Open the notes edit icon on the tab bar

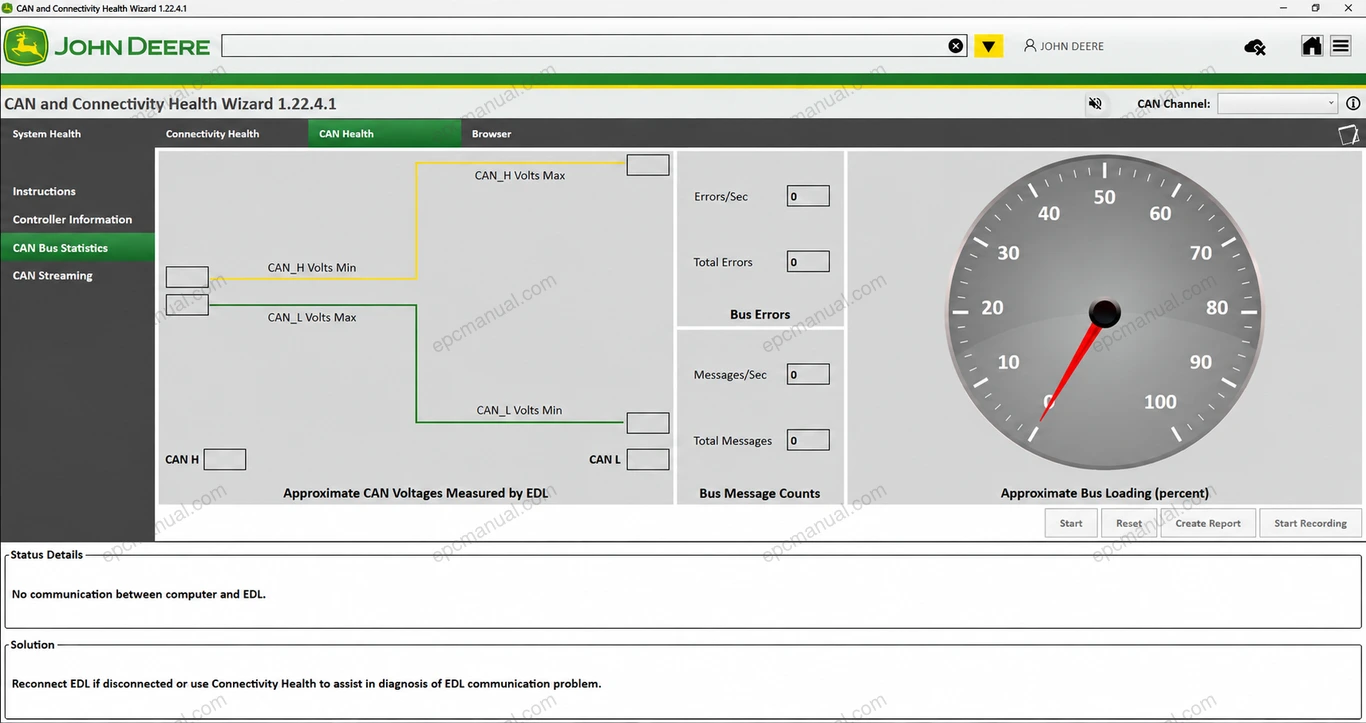(1349, 134)
